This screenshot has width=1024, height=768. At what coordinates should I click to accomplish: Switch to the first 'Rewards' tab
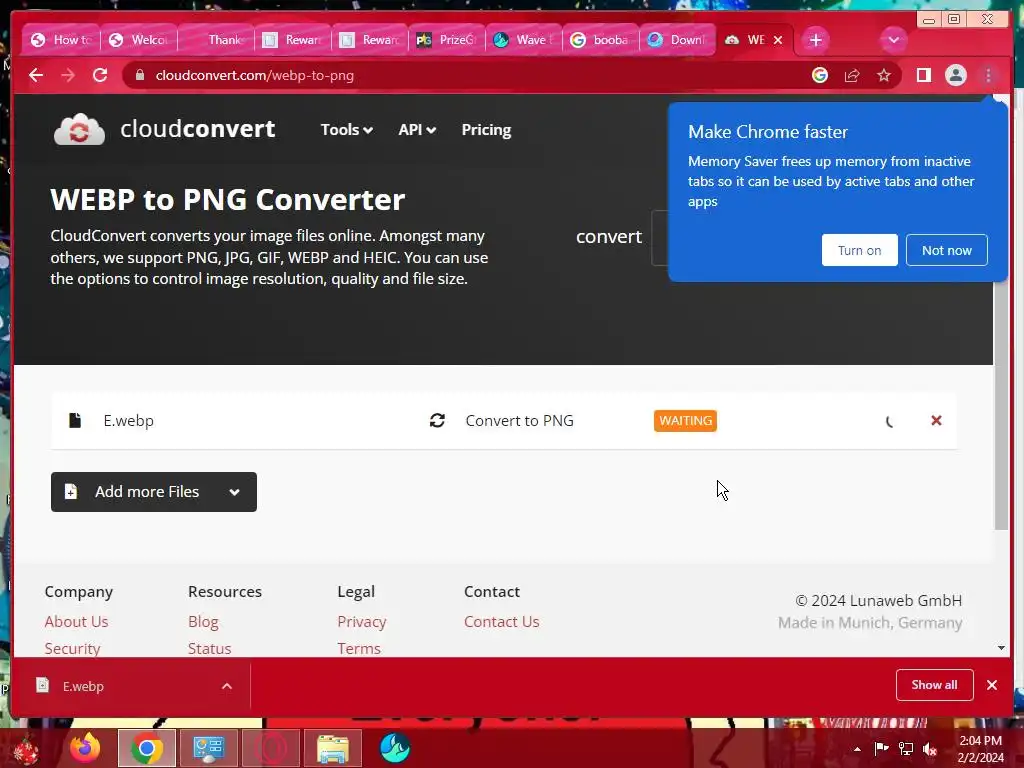point(293,40)
